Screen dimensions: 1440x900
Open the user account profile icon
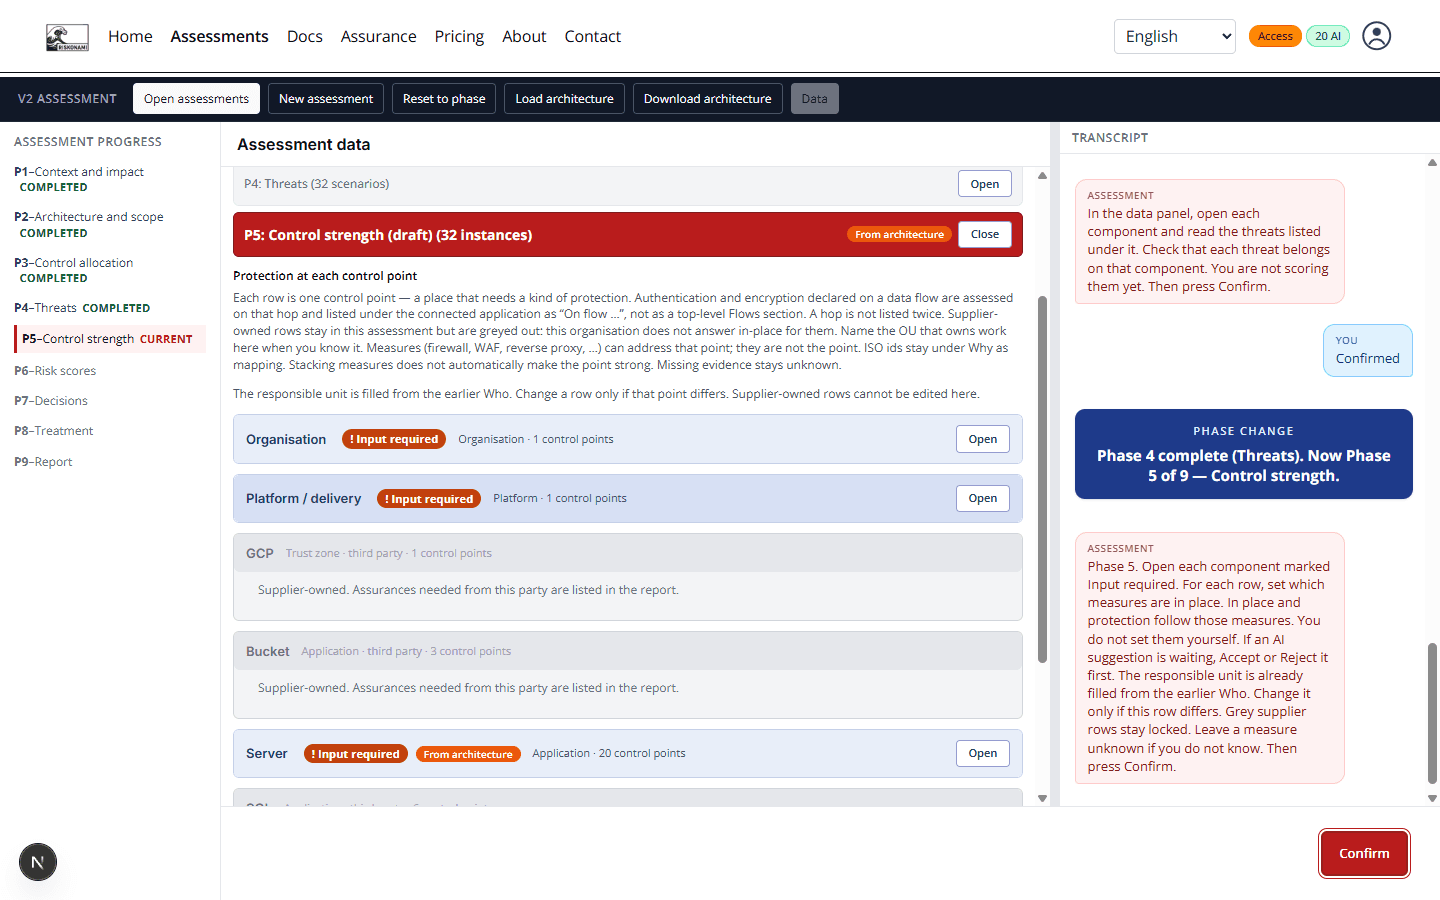pyautogui.click(x=1377, y=36)
